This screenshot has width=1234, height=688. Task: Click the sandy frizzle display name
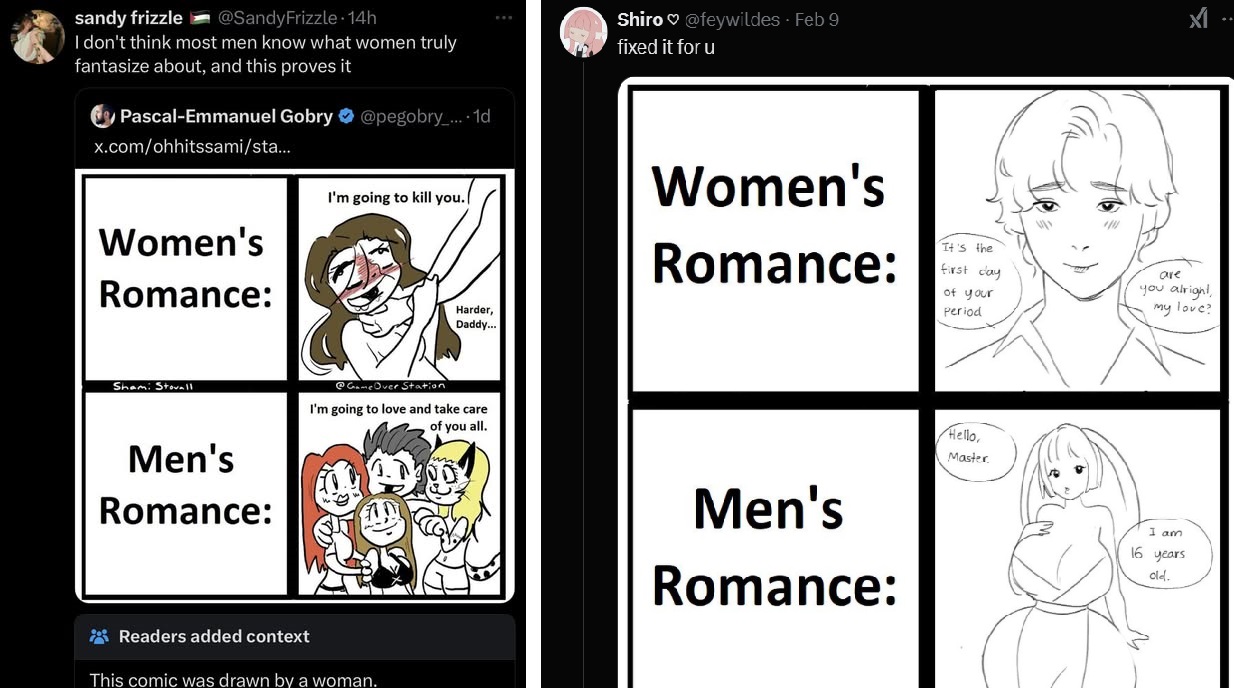(x=128, y=18)
